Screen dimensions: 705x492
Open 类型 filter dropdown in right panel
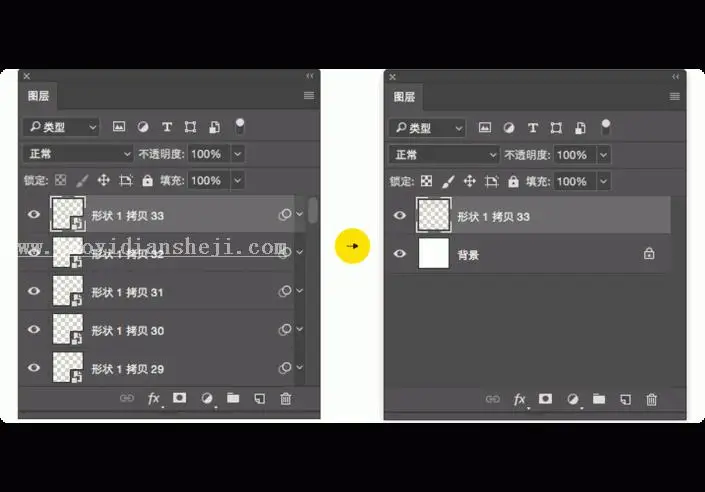(427, 128)
